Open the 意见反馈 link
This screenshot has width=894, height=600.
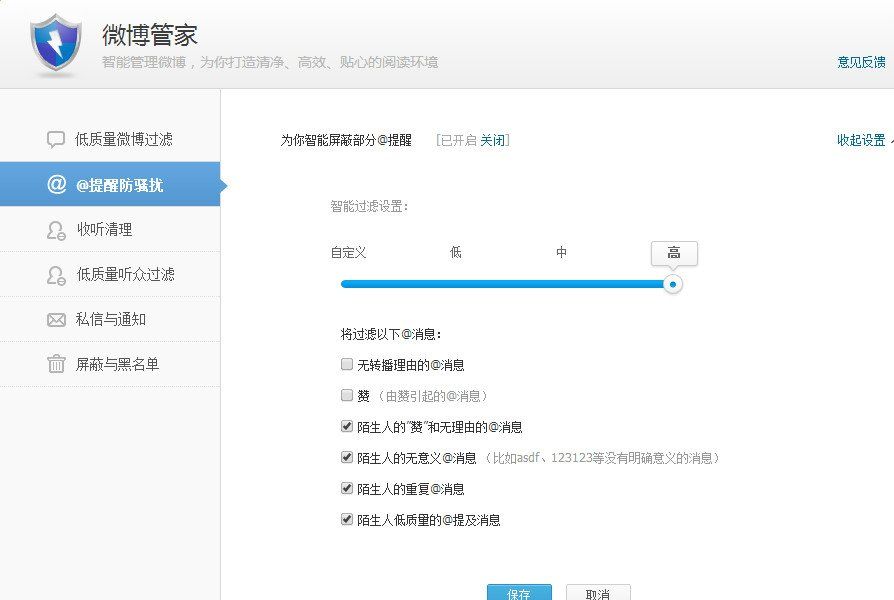[x=861, y=62]
